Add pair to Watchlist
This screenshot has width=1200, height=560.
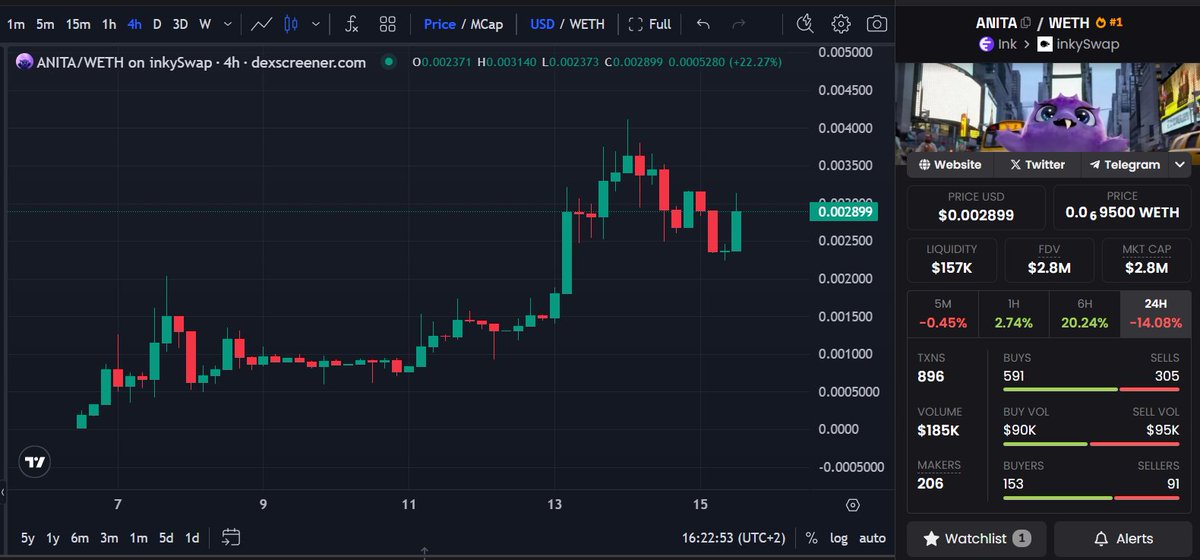(977, 538)
